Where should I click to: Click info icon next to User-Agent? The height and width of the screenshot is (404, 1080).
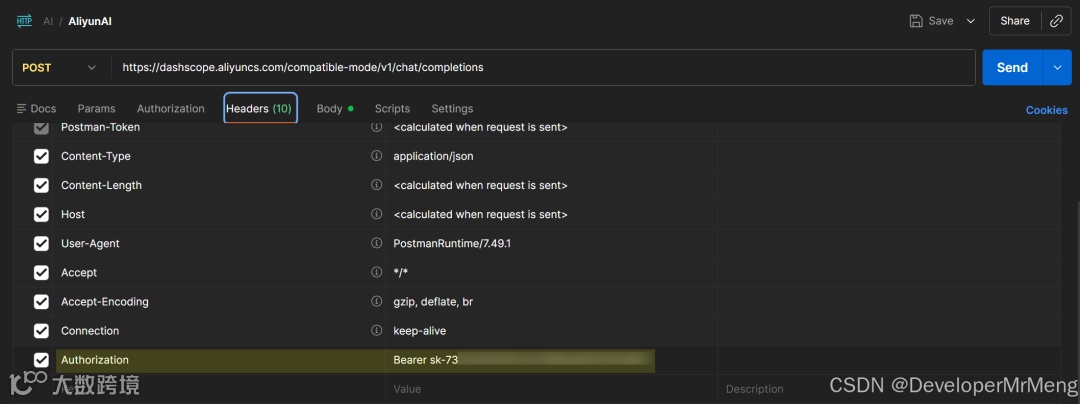coord(377,243)
